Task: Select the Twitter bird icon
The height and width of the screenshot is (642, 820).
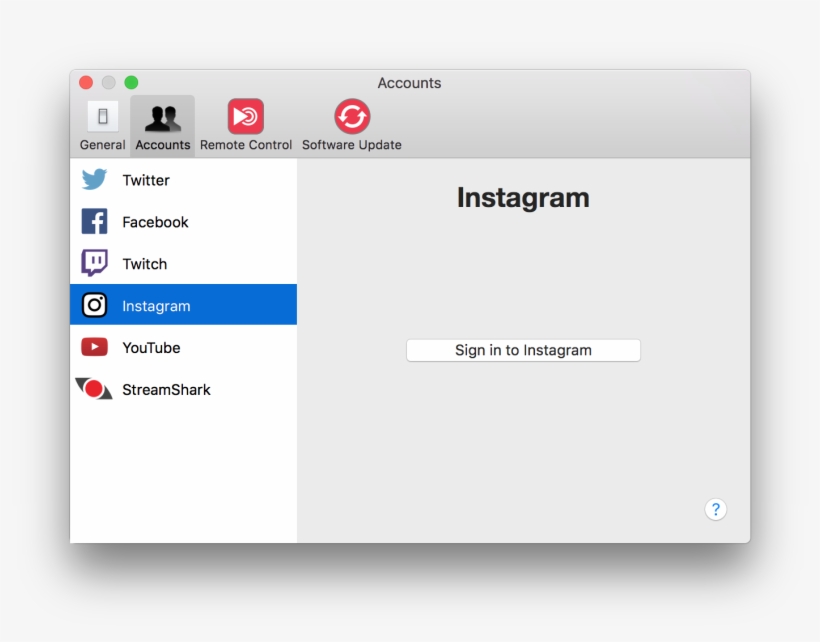Action: coord(93,180)
